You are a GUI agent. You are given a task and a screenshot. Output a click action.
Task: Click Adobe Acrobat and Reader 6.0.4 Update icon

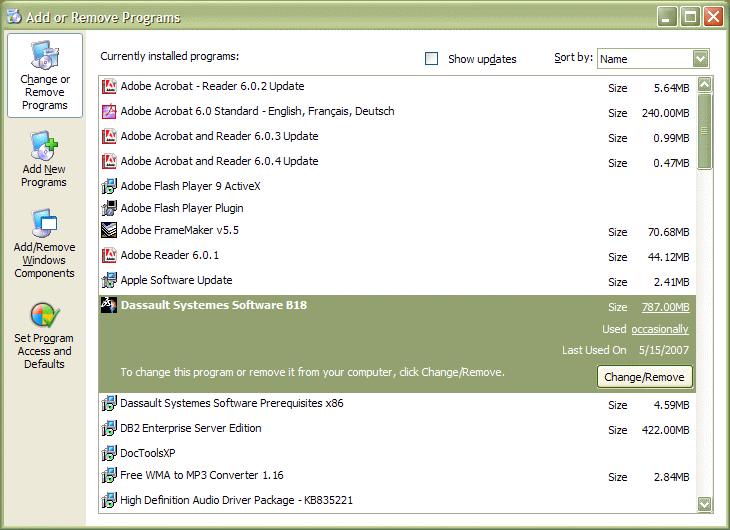pyautogui.click(x=109, y=161)
